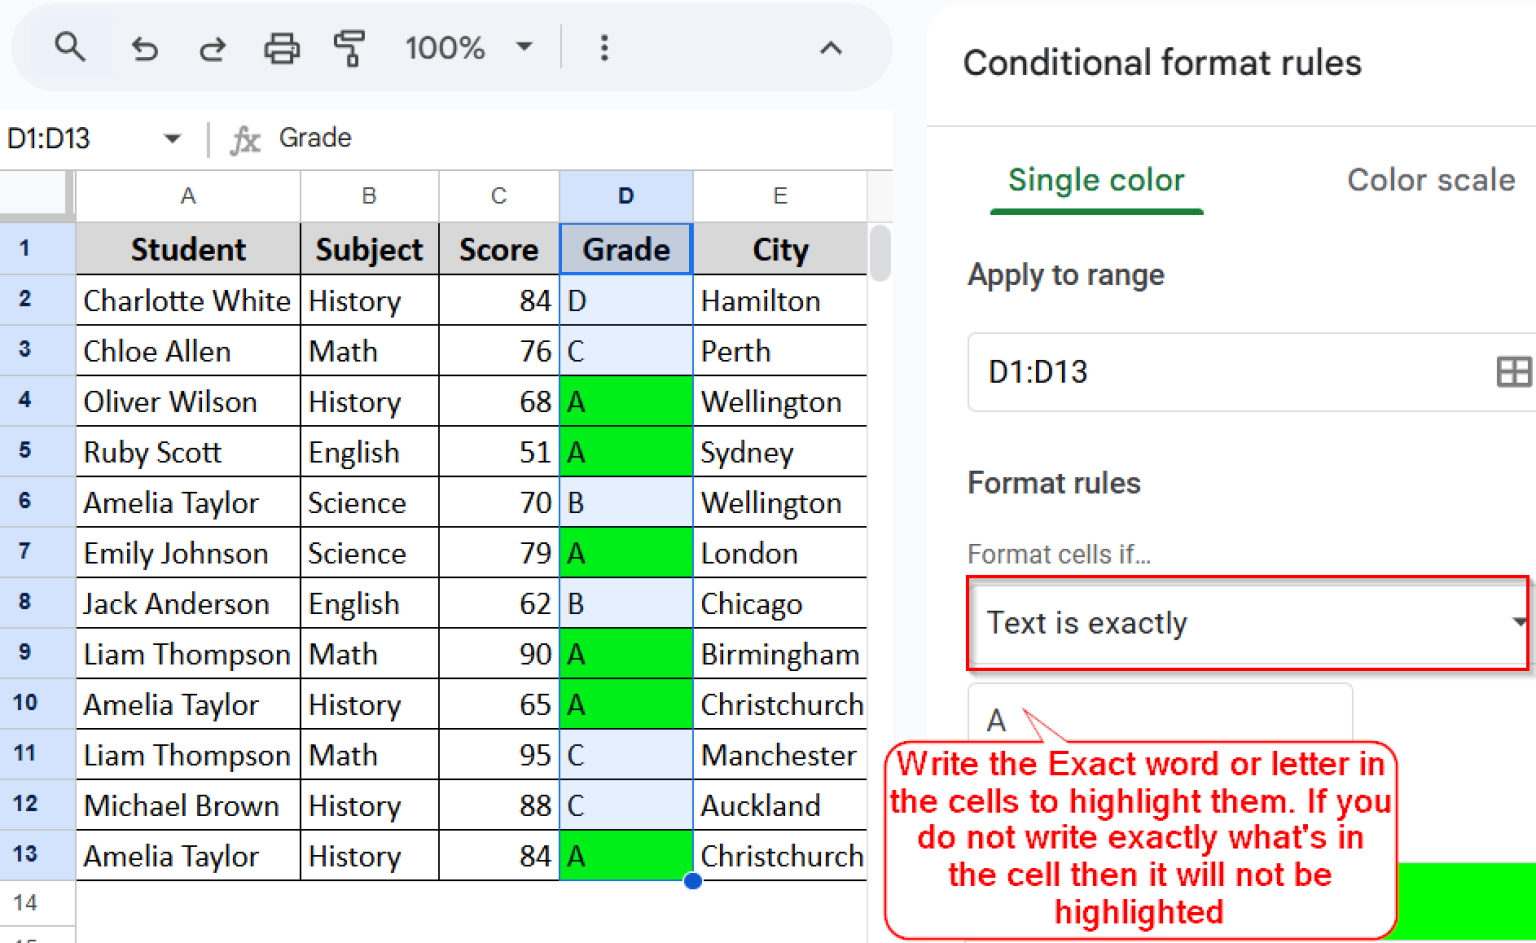The width and height of the screenshot is (1536, 943).
Task: Select row 9 header
Action: click(x=25, y=653)
